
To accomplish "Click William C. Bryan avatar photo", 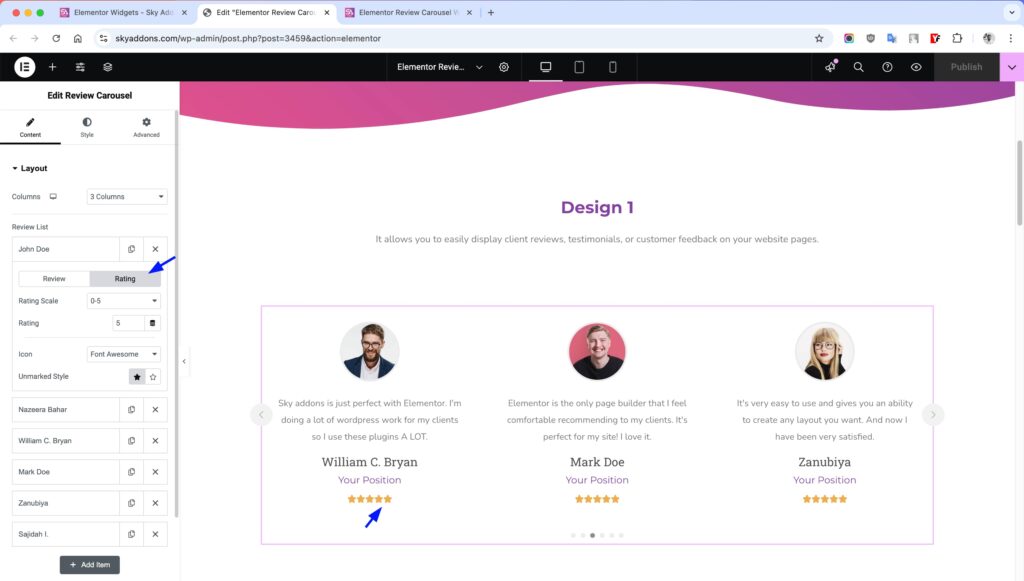I will [369, 351].
